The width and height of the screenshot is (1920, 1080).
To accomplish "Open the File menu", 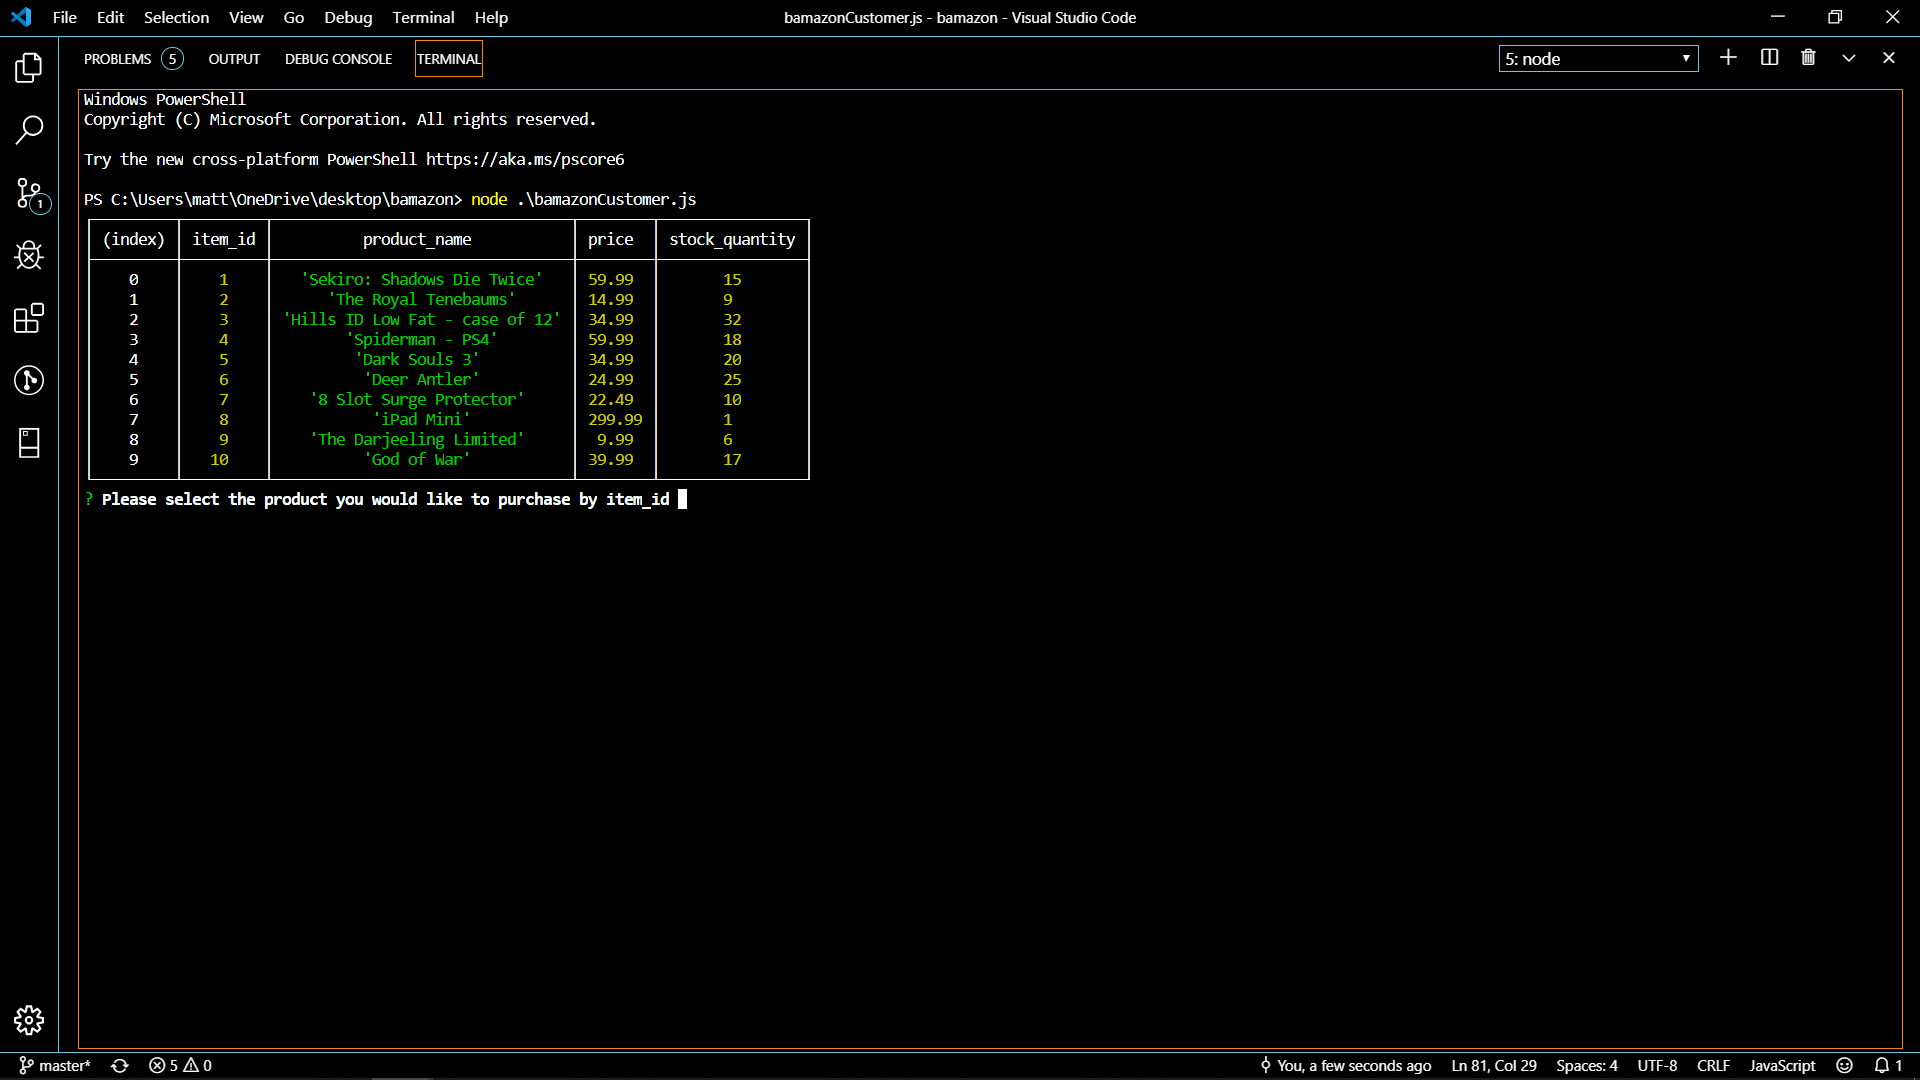I will [65, 17].
